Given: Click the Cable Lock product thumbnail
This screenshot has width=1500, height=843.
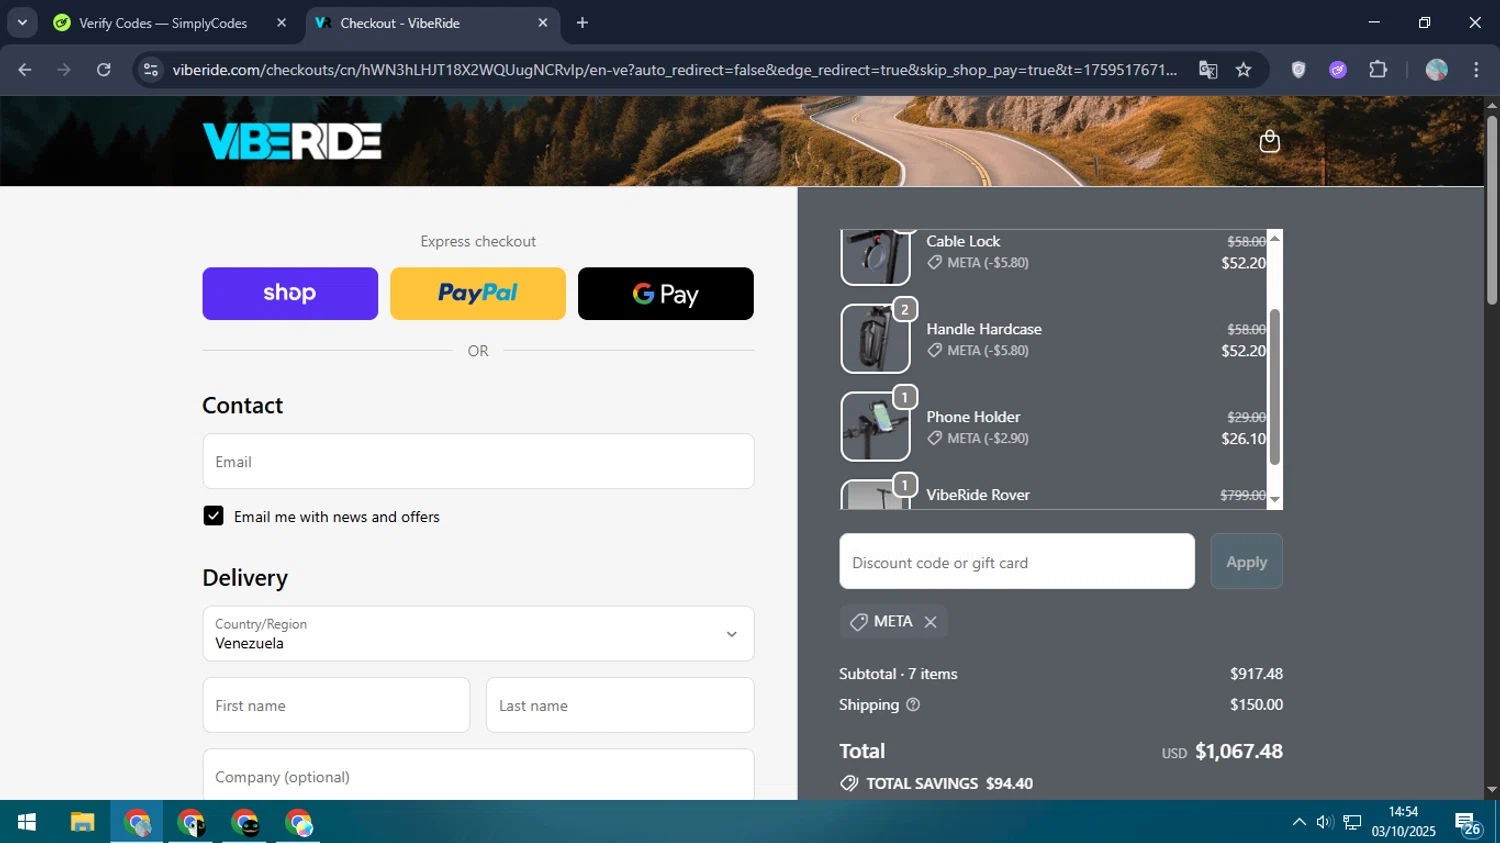Looking at the screenshot, I should (x=875, y=257).
